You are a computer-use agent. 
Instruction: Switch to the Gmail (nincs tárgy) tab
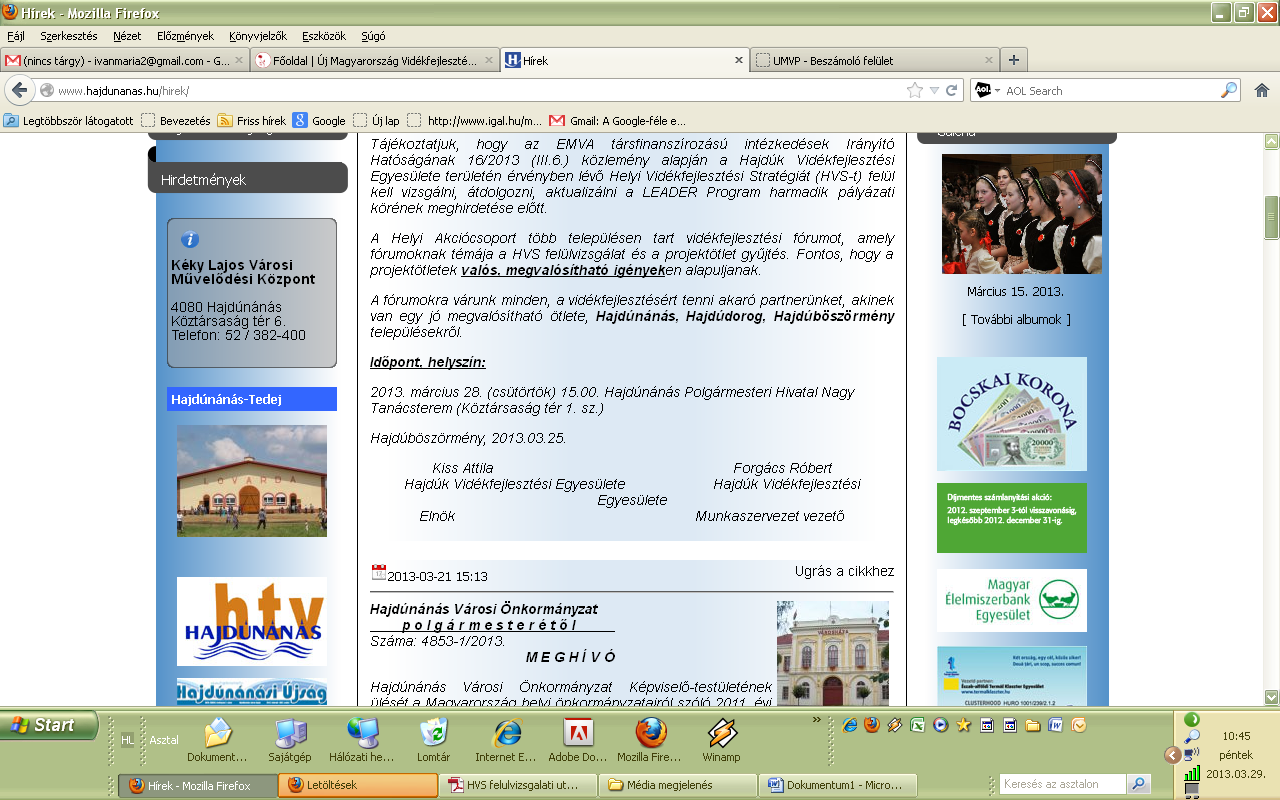(x=125, y=60)
